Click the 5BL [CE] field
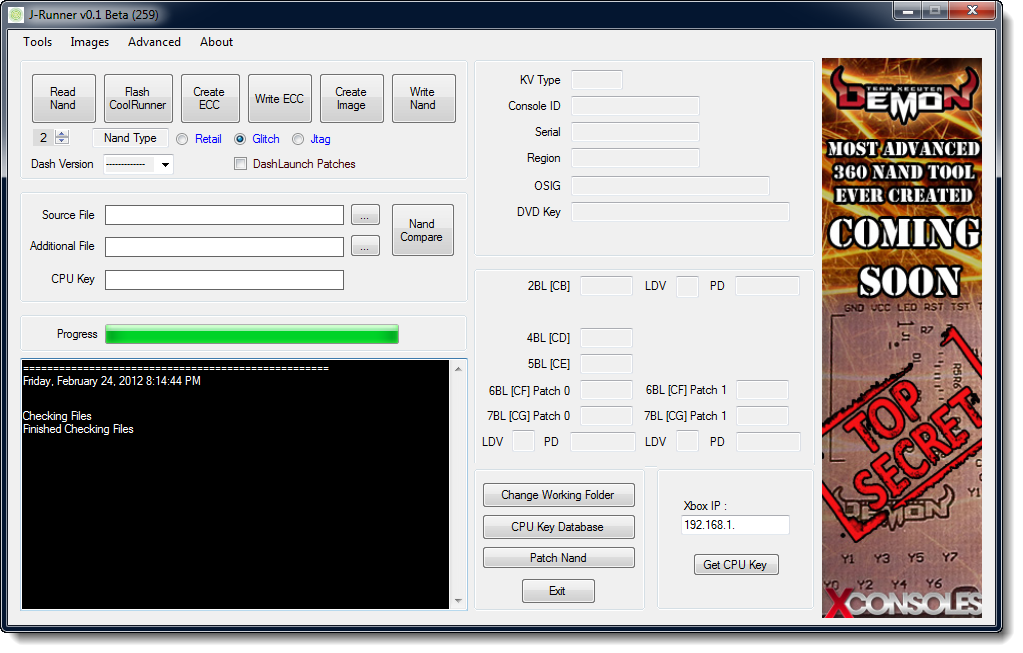 (x=606, y=364)
